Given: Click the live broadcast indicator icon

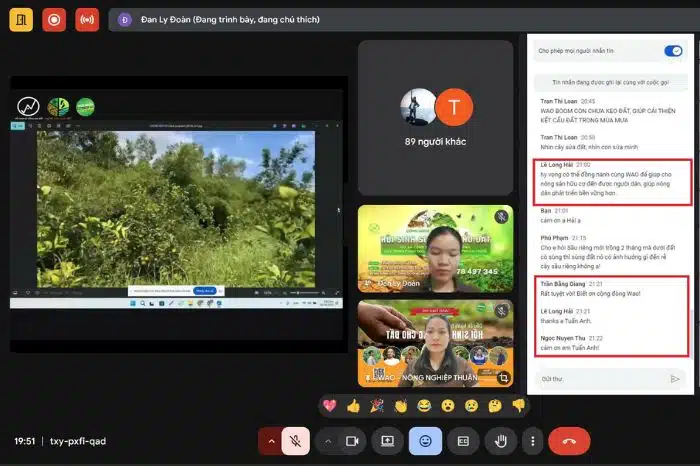Looking at the screenshot, I should 87,18.
